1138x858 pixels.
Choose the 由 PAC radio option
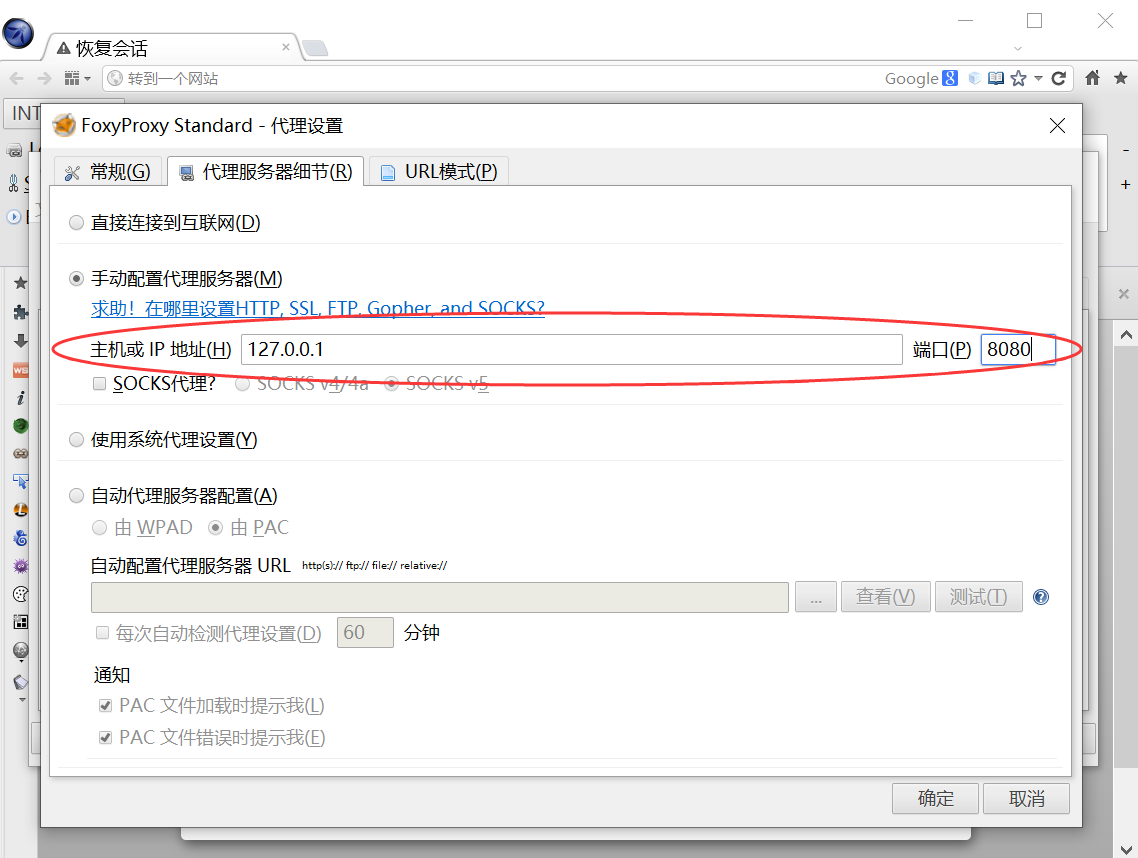pyautogui.click(x=216, y=528)
